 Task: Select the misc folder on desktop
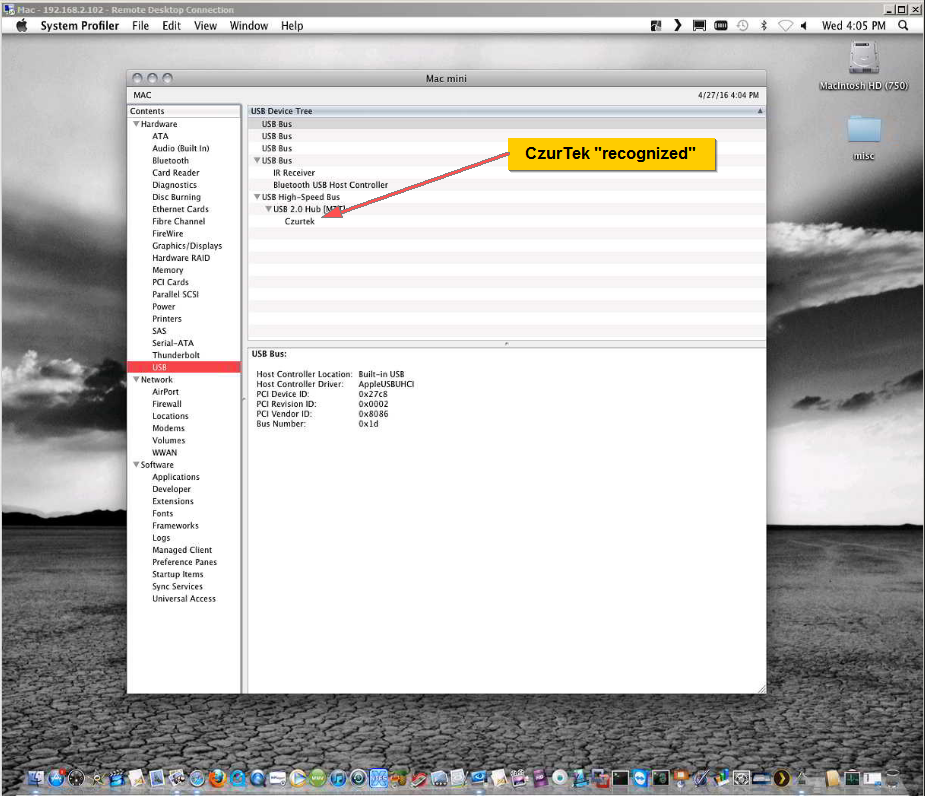(x=864, y=129)
